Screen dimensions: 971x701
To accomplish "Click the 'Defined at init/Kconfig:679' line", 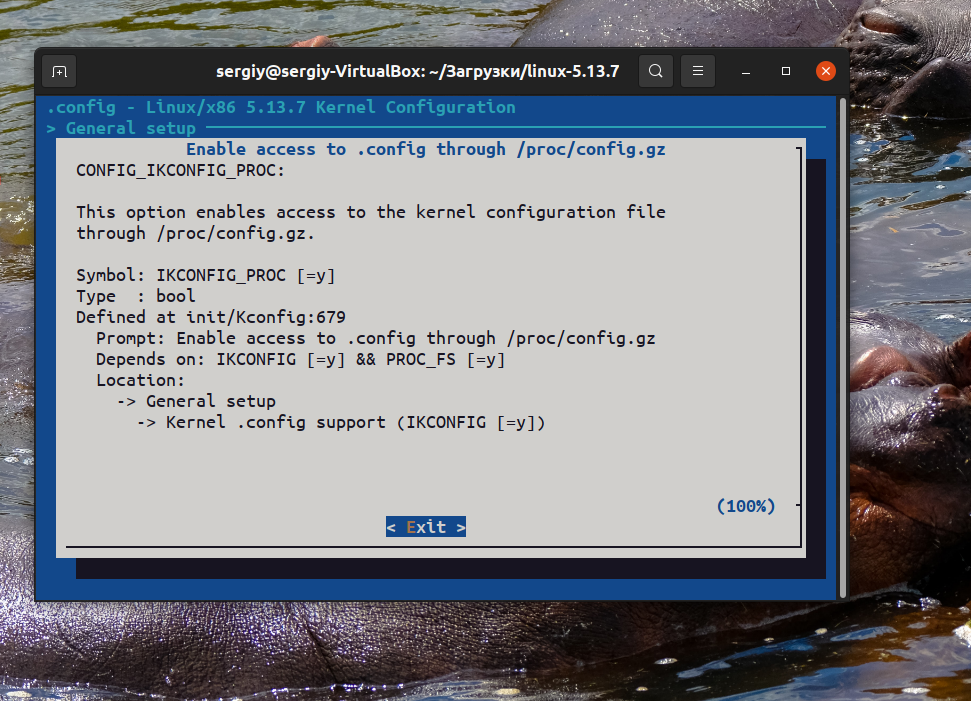I will click(211, 317).
